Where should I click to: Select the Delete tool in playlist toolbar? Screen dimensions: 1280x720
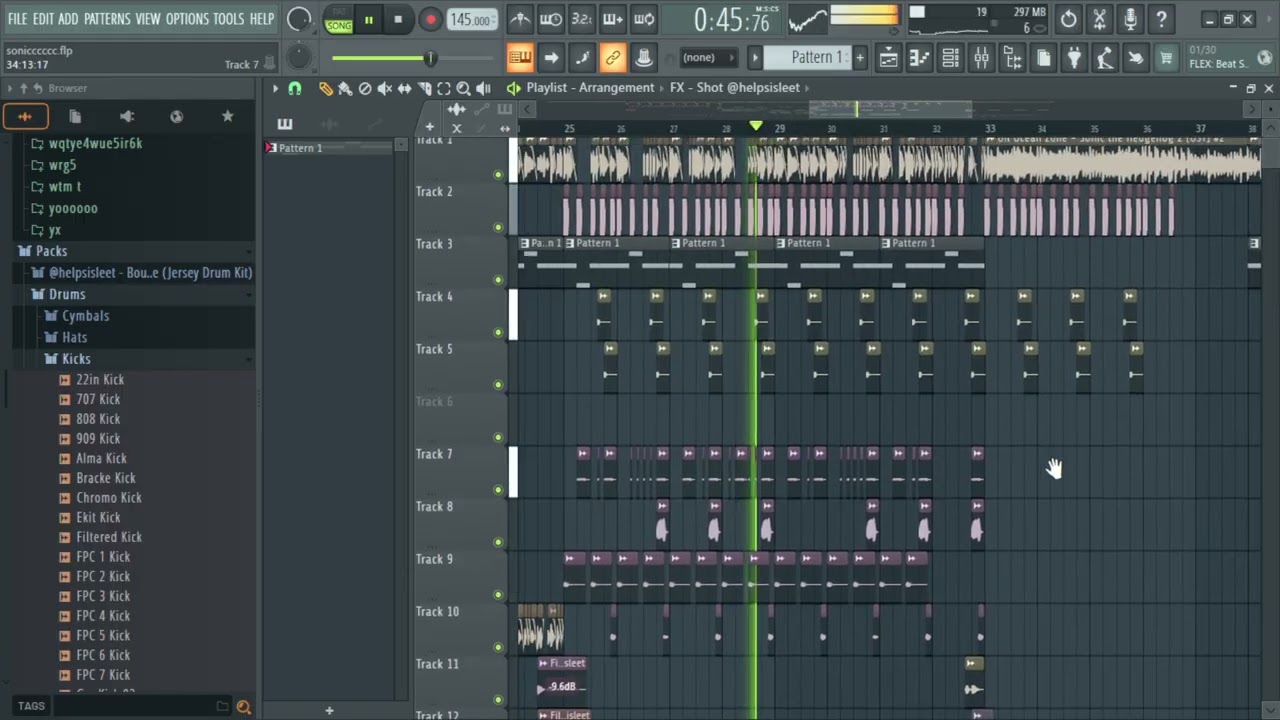click(365, 88)
